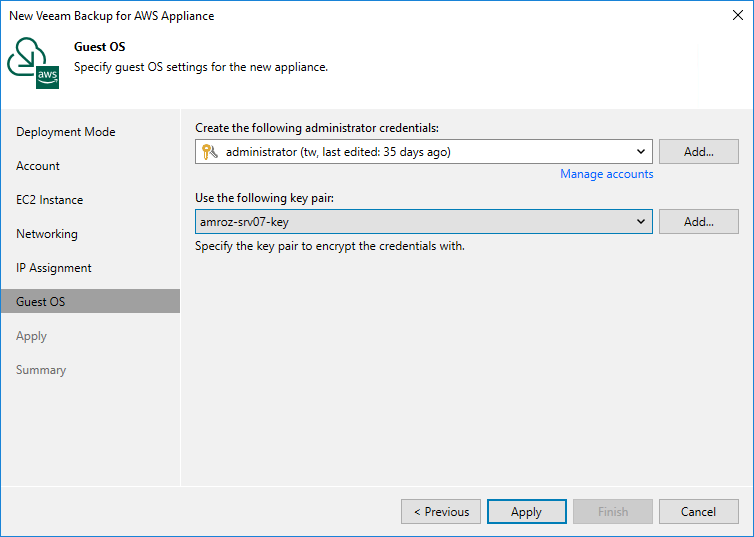
Task: Click the AWS cloud appliance icon
Action: [34, 64]
